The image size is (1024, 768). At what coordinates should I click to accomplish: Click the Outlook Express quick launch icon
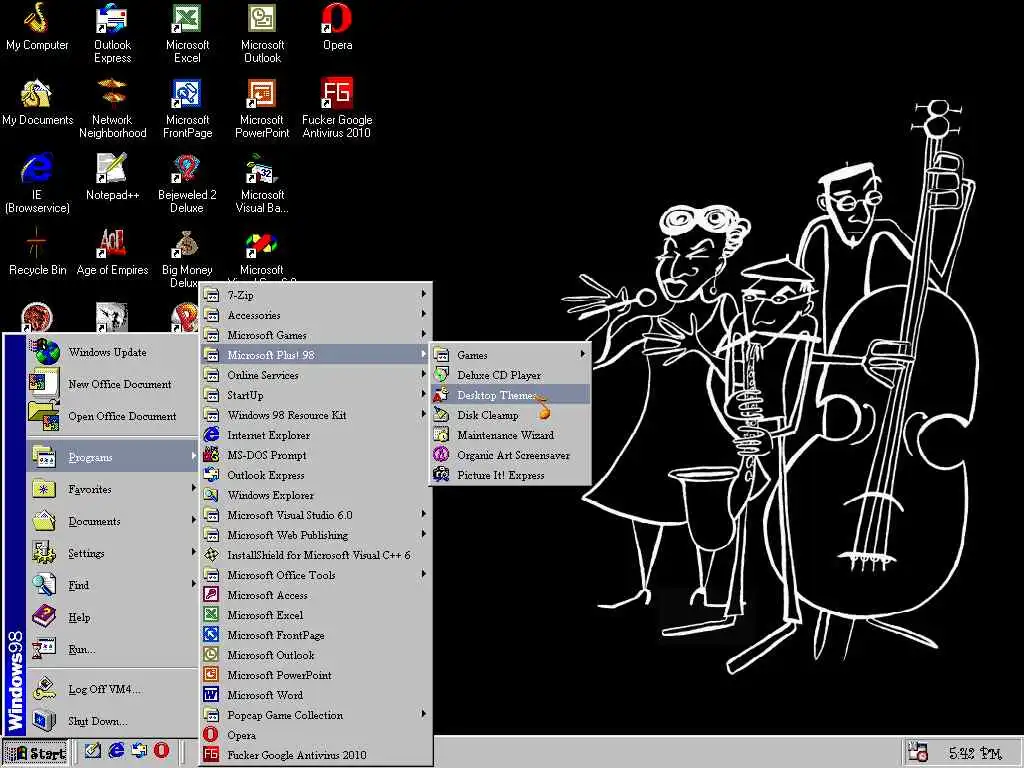pyautogui.click(x=139, y=751)
